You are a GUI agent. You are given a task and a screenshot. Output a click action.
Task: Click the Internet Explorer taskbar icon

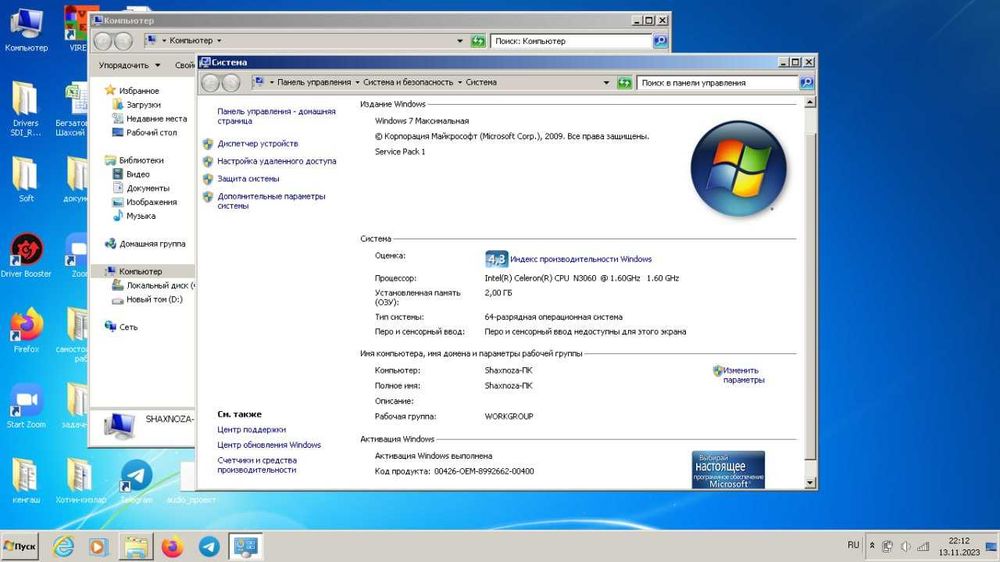pyautogui.click(x=63, y=546)
